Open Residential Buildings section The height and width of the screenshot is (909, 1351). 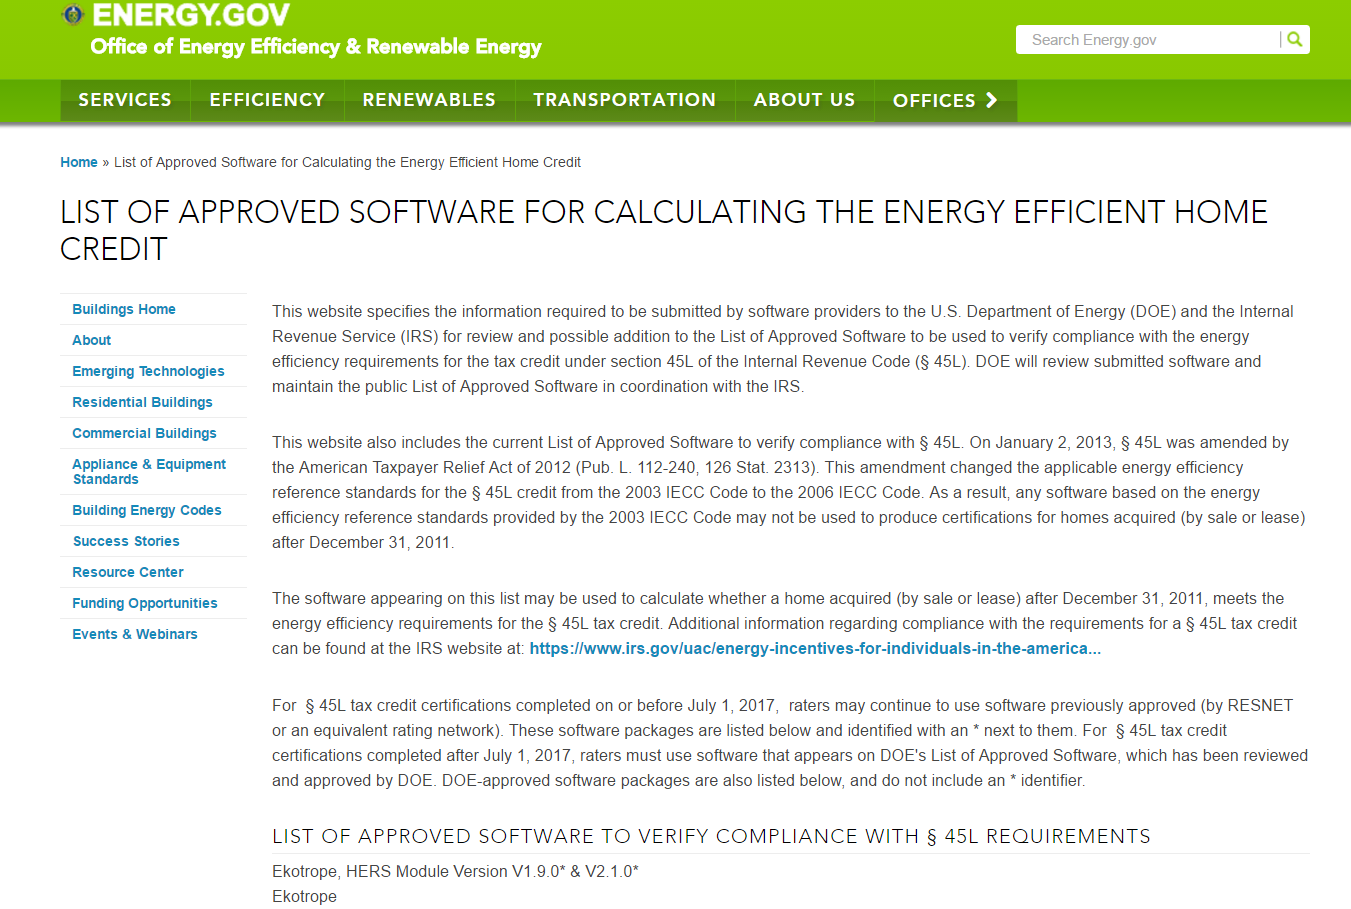click(x=142, y=402)
